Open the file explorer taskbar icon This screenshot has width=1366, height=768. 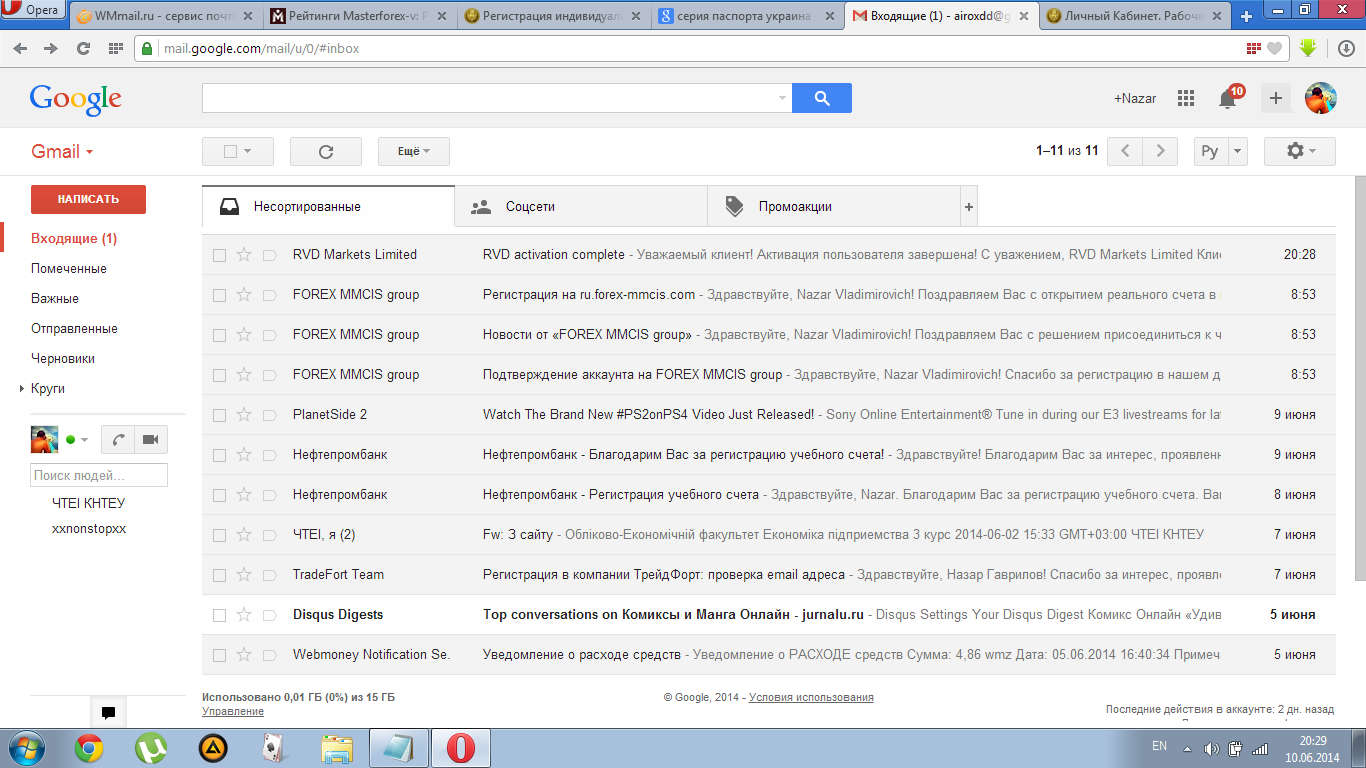tap(337, 747)
